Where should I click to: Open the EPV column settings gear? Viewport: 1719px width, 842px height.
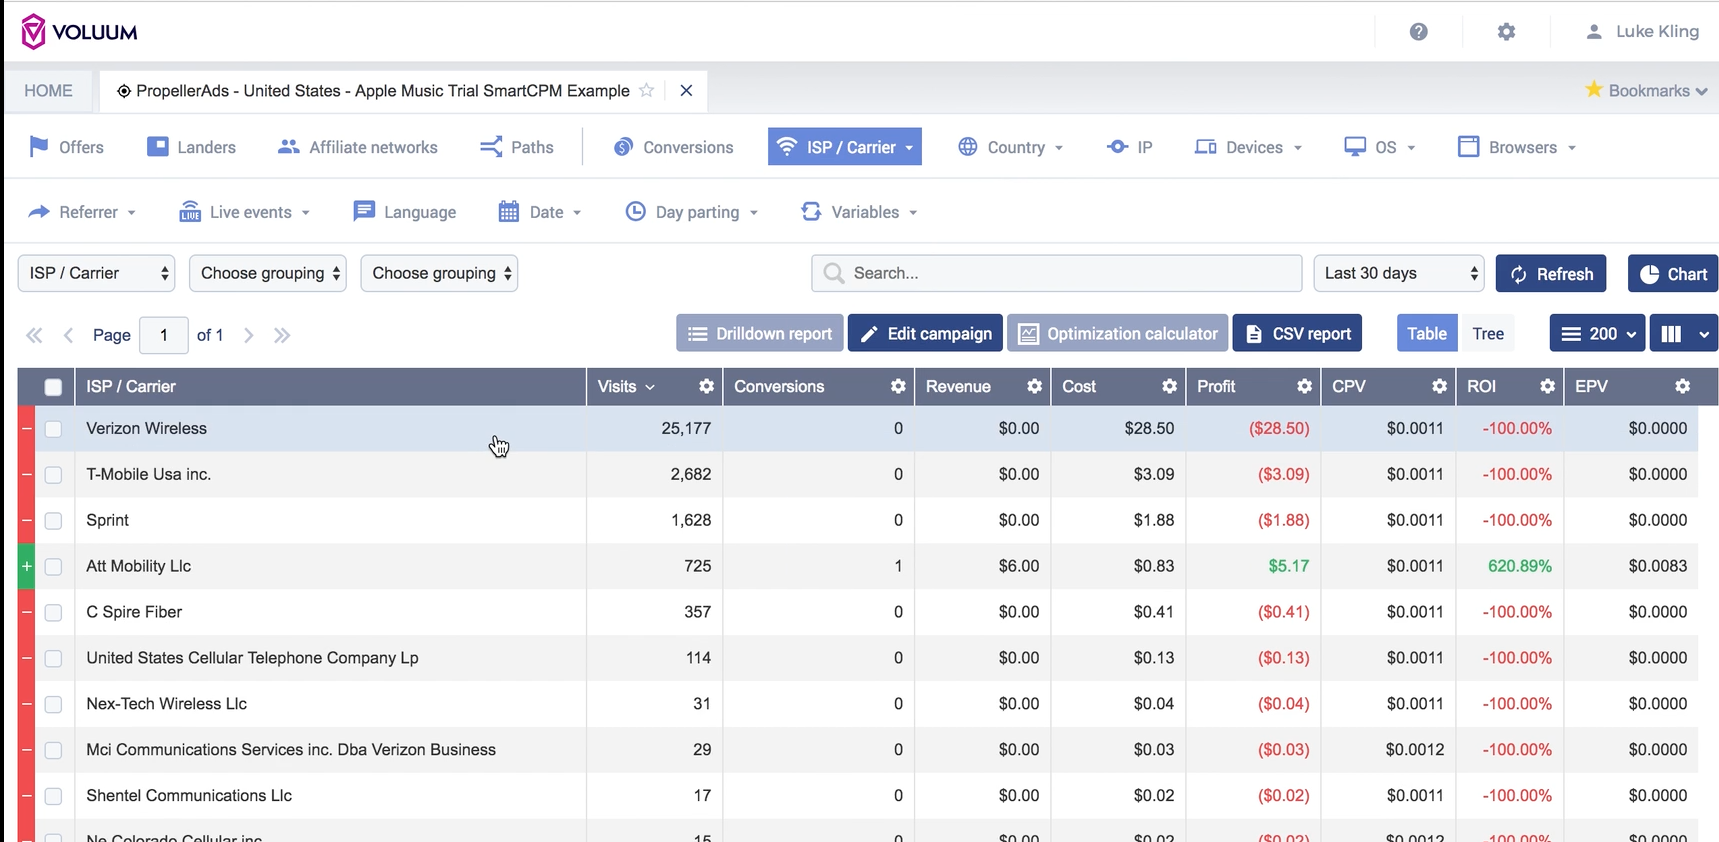pos(1682,386)
